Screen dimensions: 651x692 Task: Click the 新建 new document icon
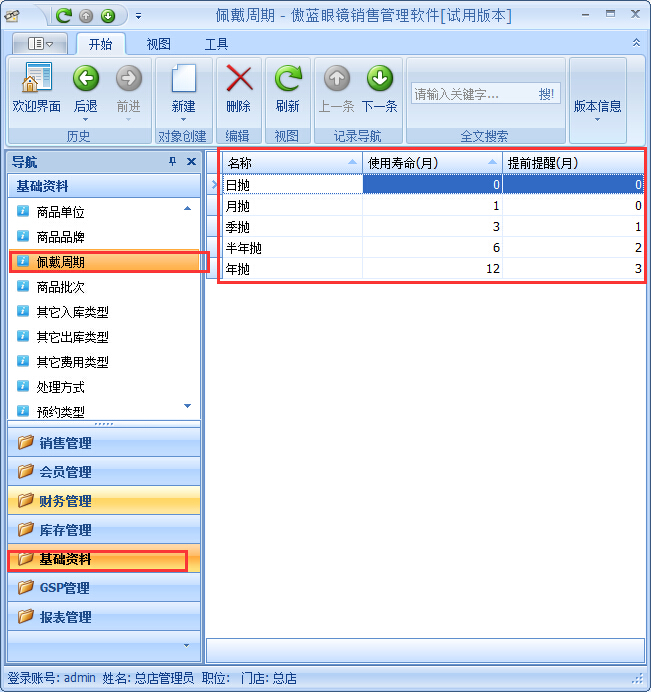[x=183, y=79]
